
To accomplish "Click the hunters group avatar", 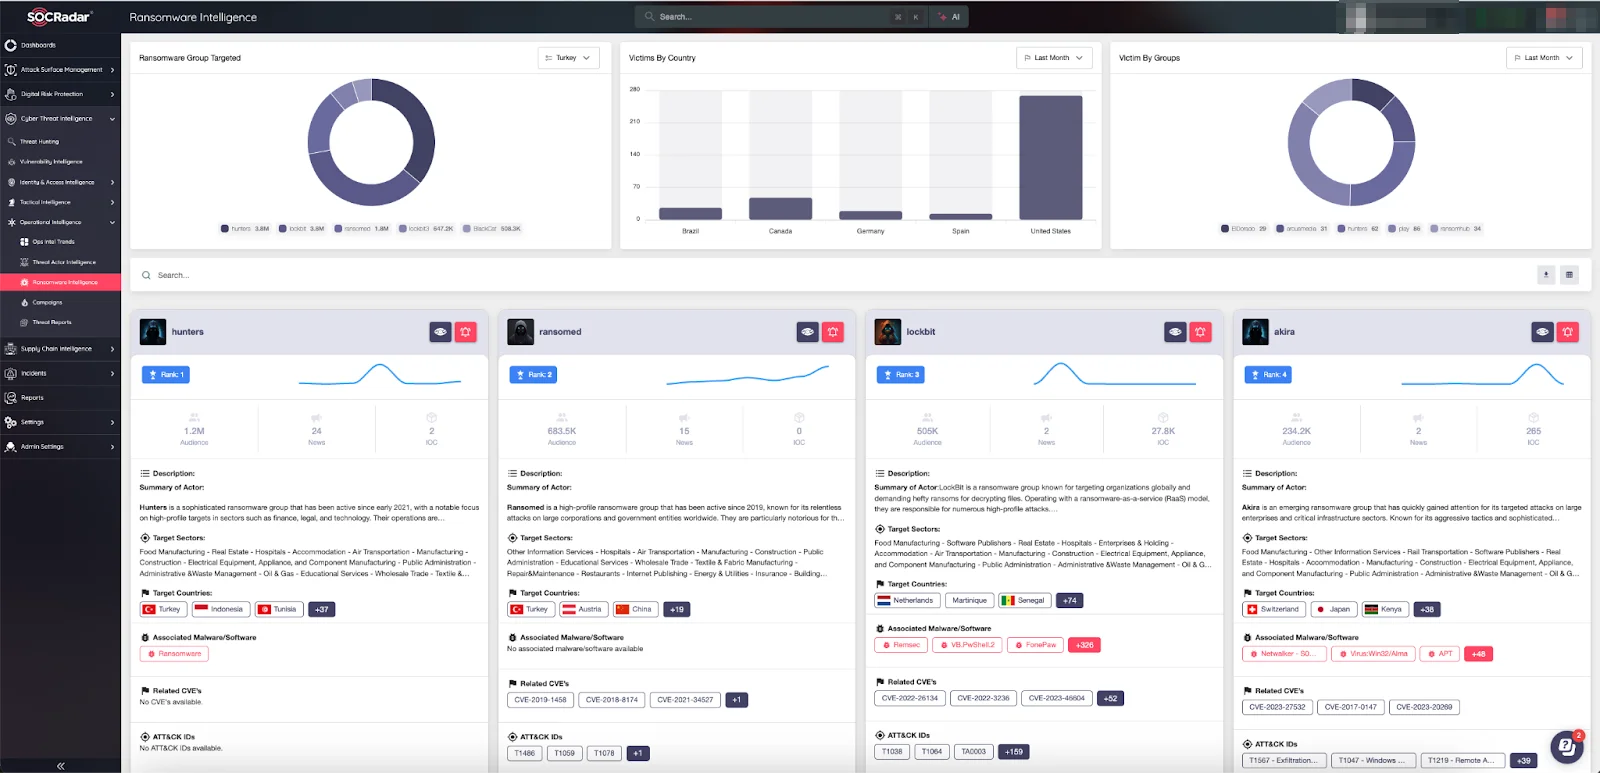I will click(x=153, y=332).
